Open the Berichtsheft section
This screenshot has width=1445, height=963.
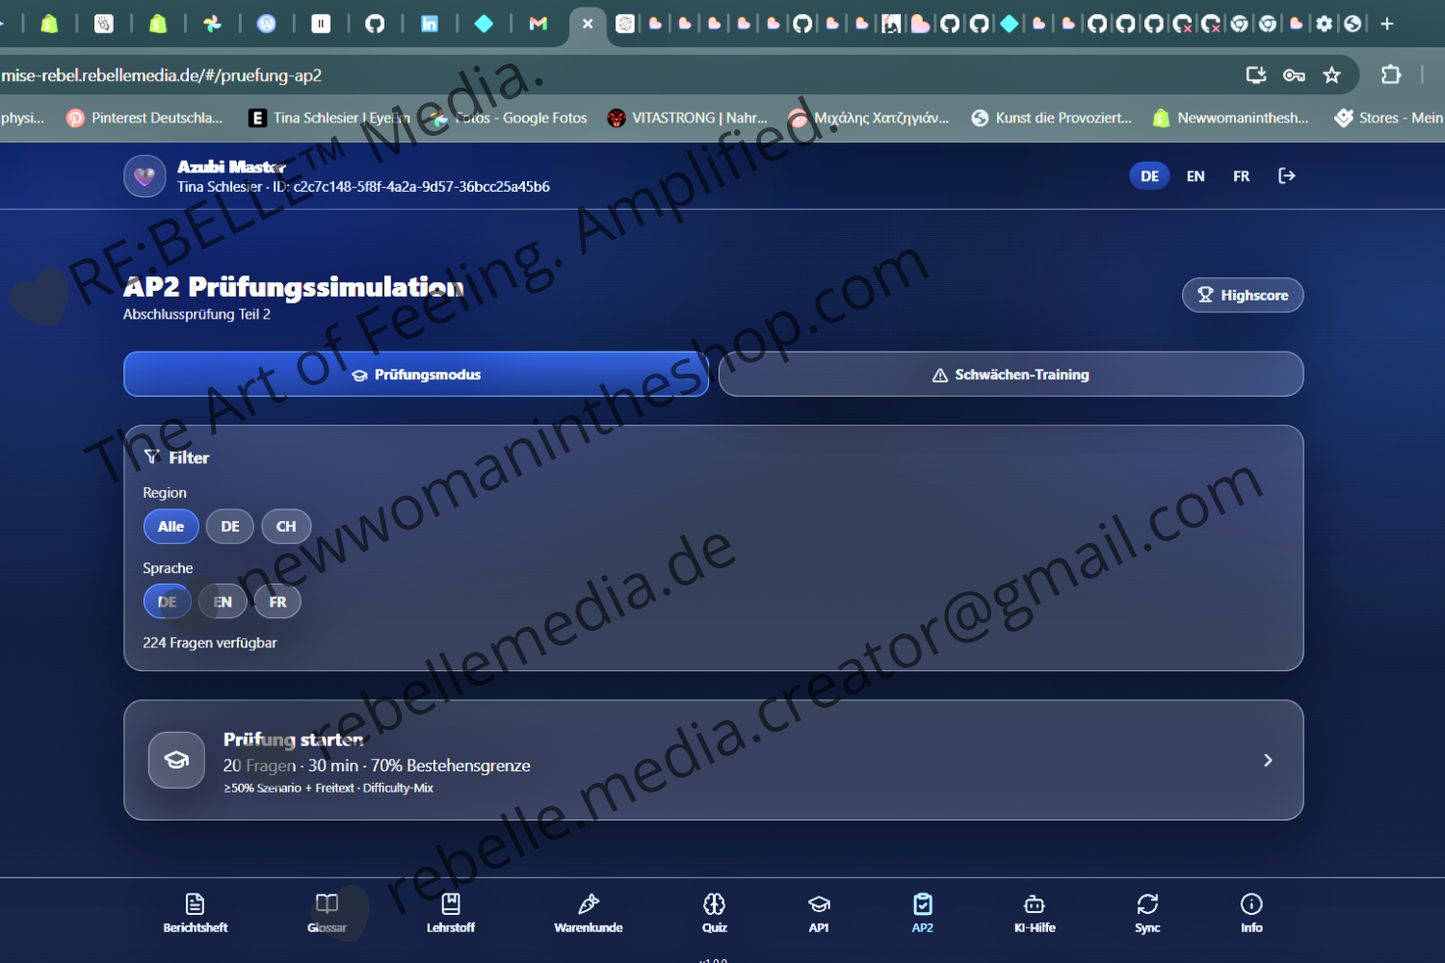click(x=195, y=913)
